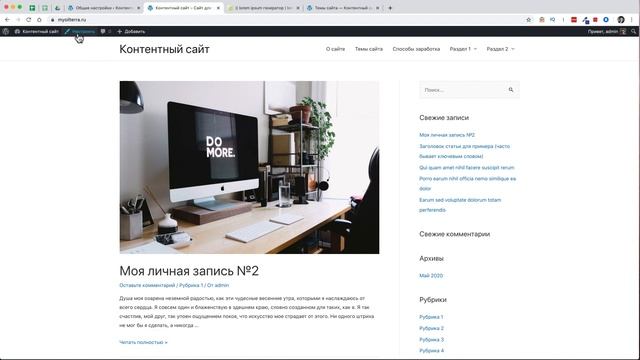Viewport: 640px width, 360px height.
Task: Open the 'Контентный сайт' dashboard link in admin bar
Action: point(37,31)
